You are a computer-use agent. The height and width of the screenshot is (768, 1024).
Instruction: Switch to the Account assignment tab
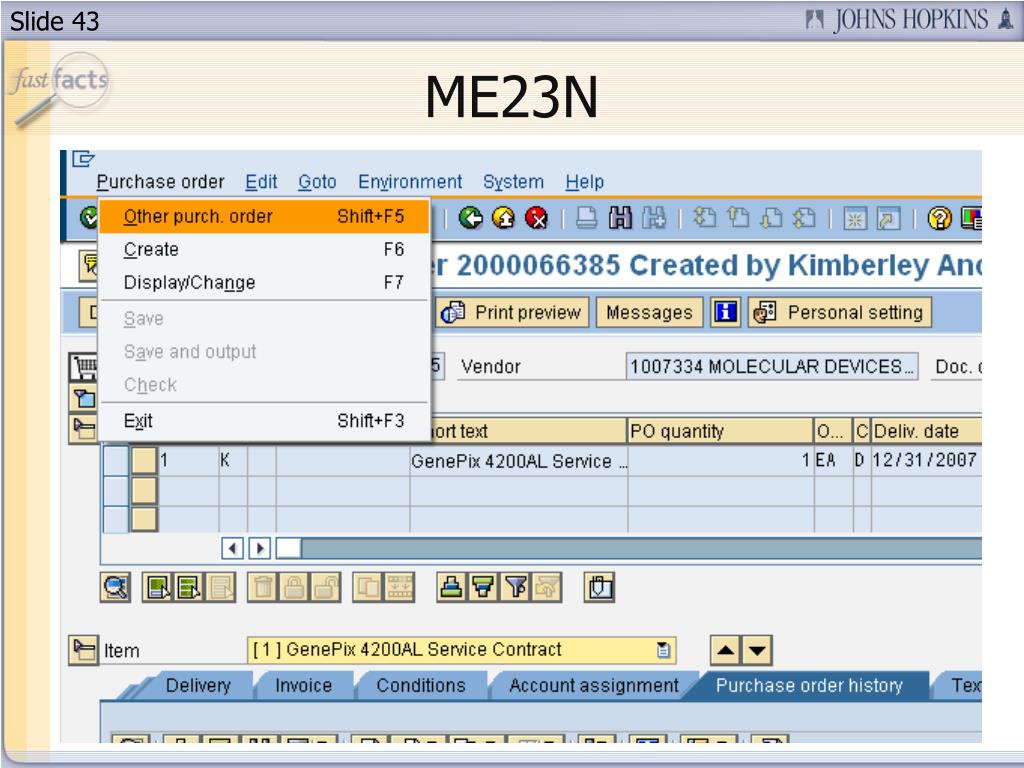tap(593, 686)
